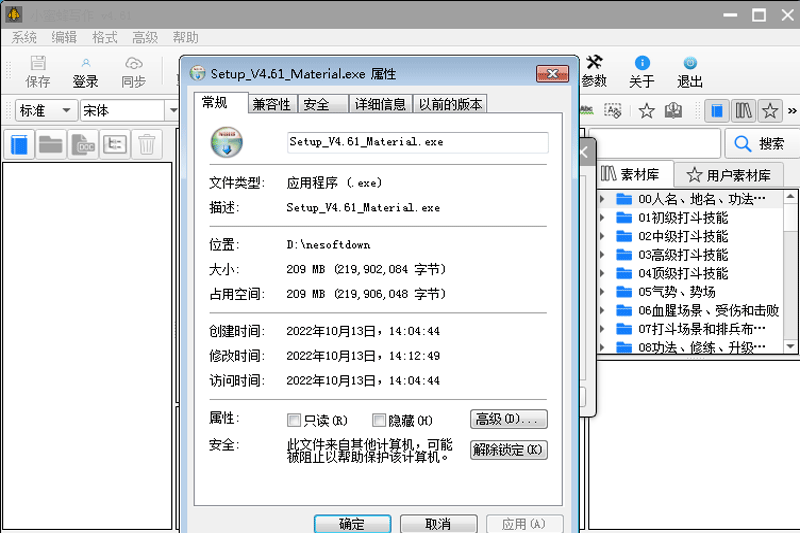The height and width of the screenshot is (533, 800).
Task: Close the properties dialog with red X
Action: pyautogui.click(x=552, y=74)
